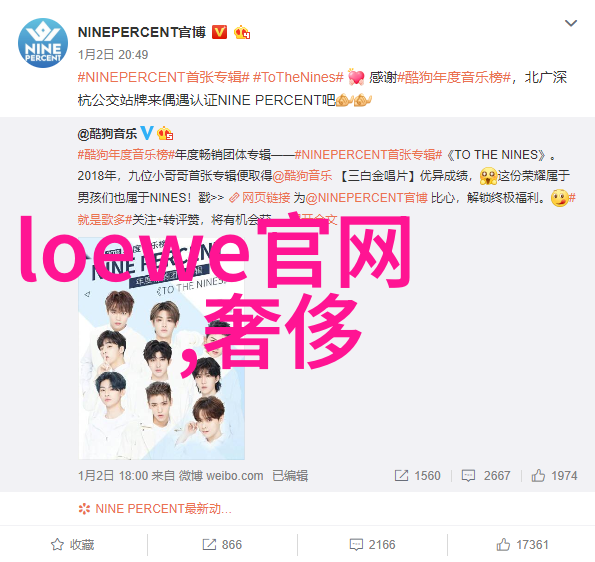Like the quoted post showing 1974

[x=554, y=475]
